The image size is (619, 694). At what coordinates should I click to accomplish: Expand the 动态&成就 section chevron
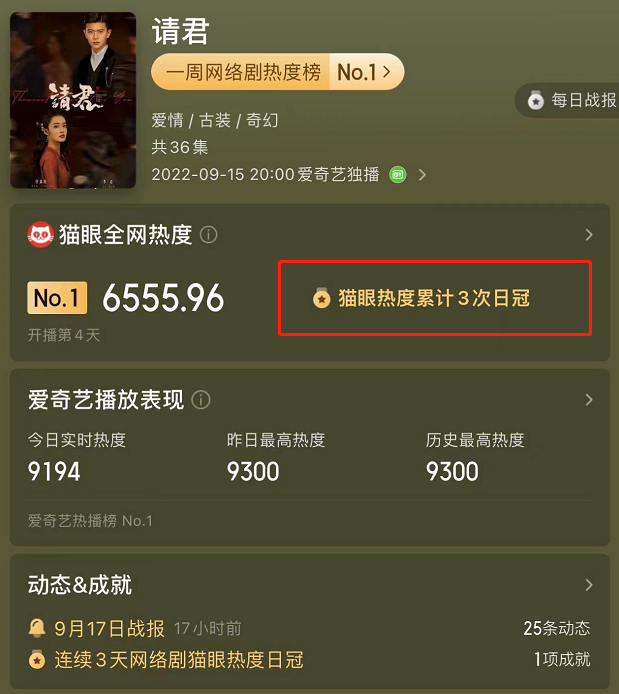coord(589,585)
